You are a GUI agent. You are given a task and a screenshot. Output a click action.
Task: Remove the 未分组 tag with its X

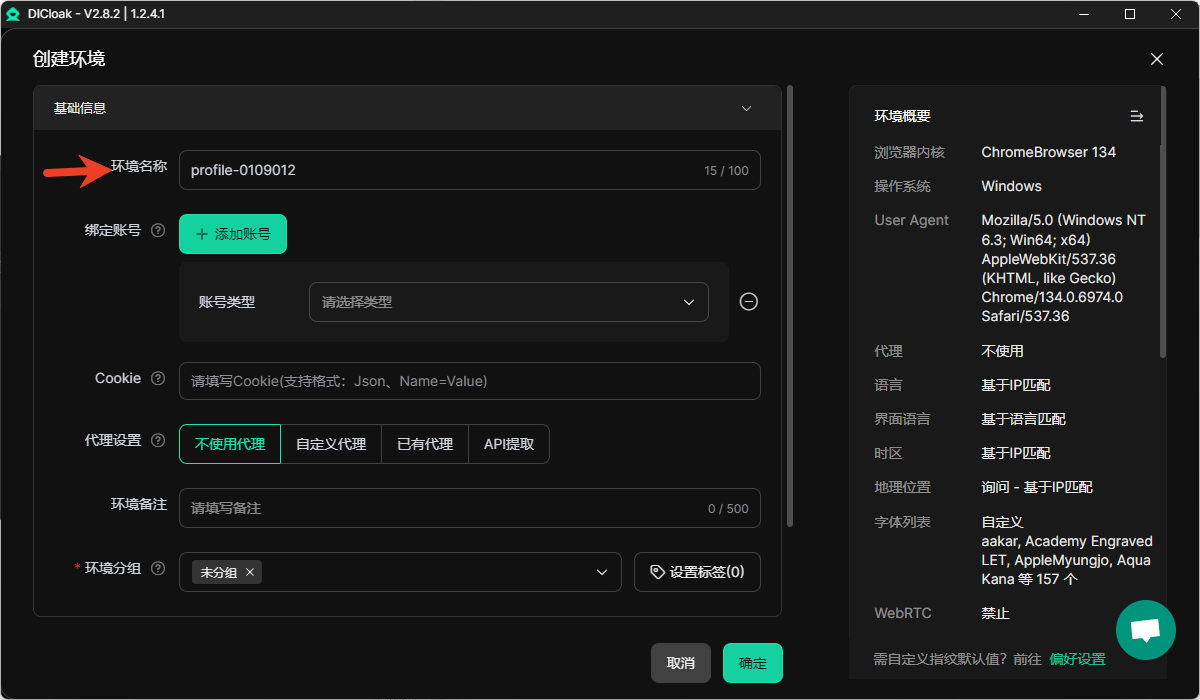tap(250, 572)
